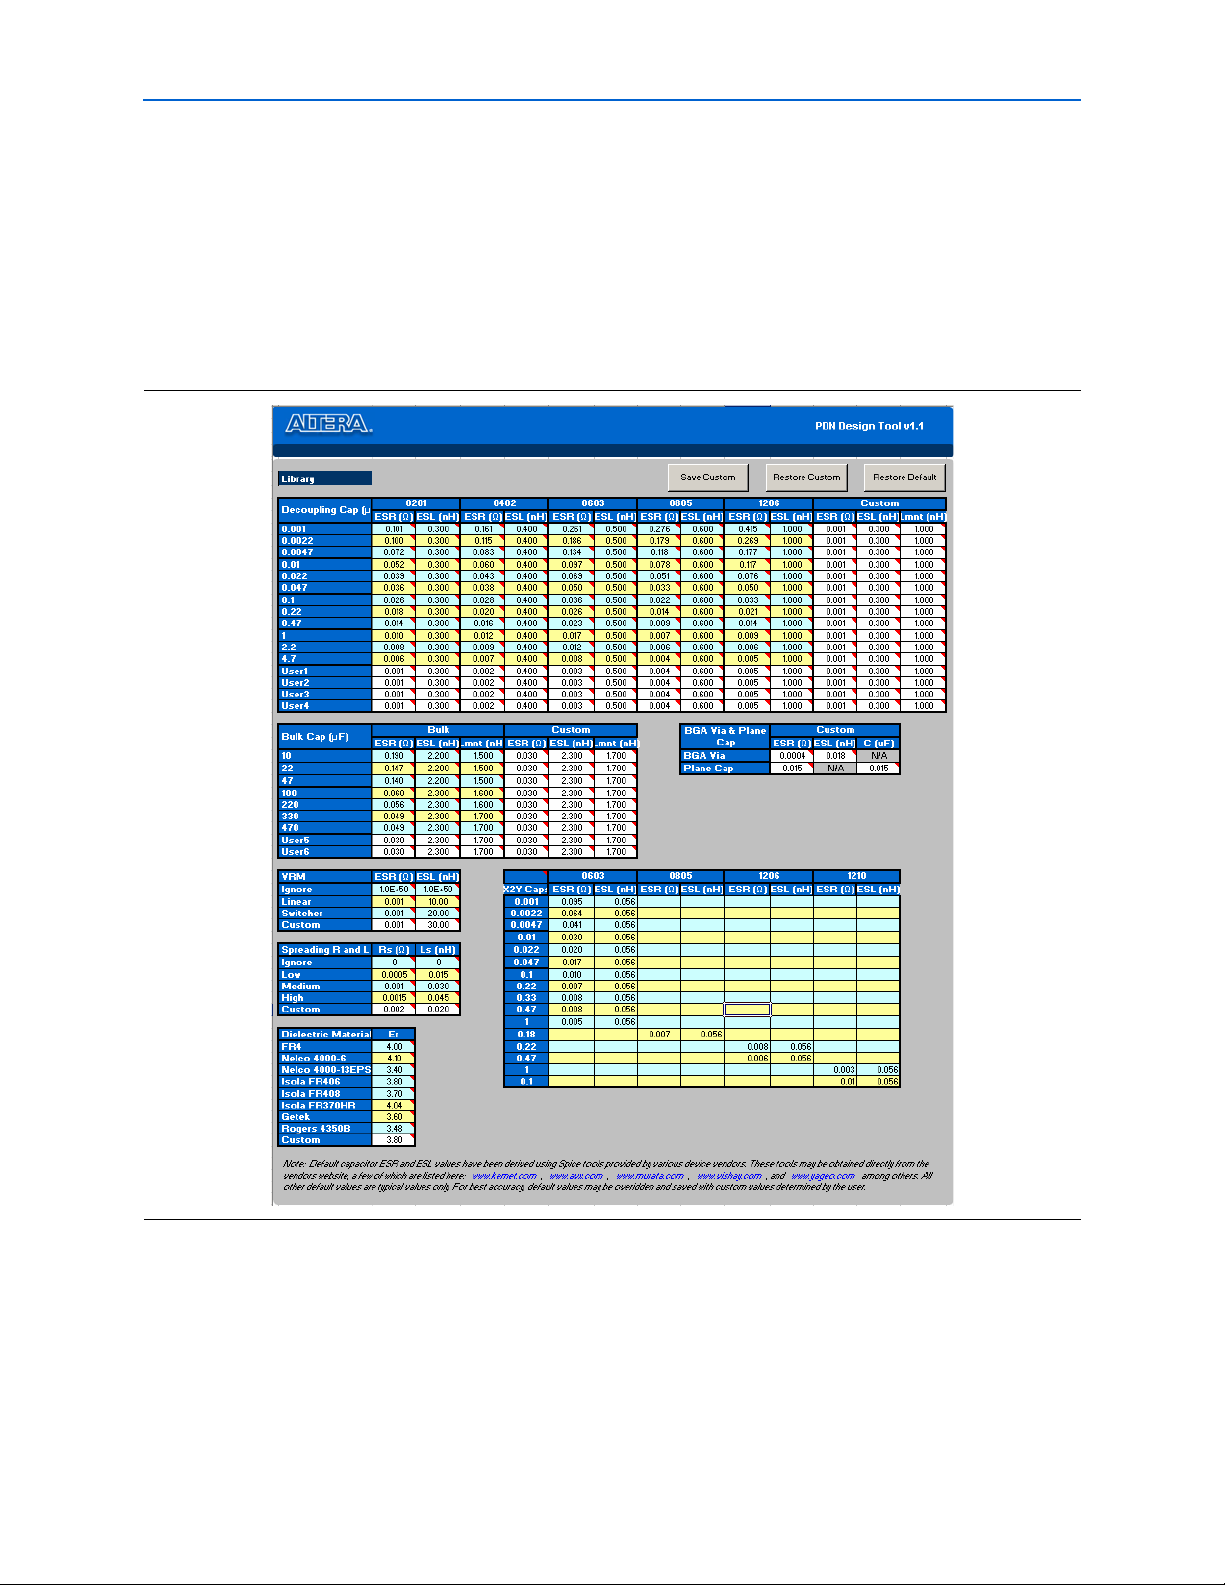
Task: Select Nelco 4000-6 Er cell 4.10
Action: tap(393, 1058)
